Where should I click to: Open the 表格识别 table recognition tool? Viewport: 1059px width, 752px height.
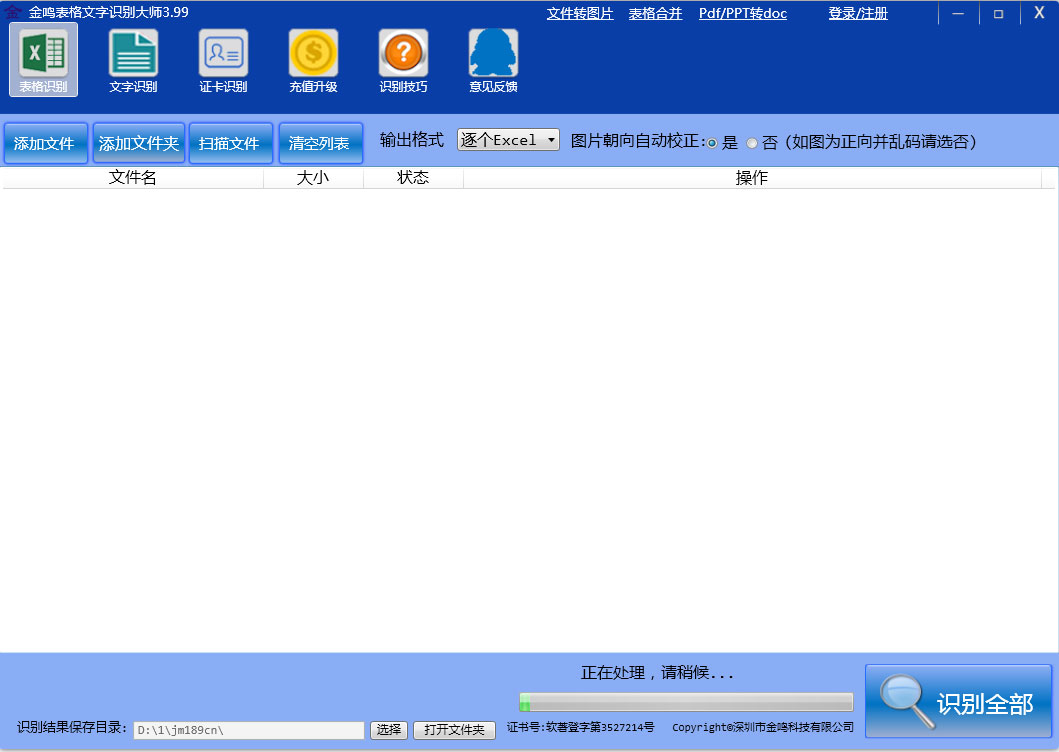coord(43,60)
